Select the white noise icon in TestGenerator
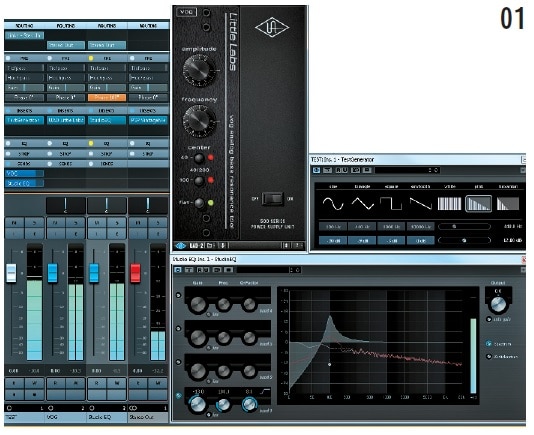Screen dimensions: 534x435 tap(449, 203)
